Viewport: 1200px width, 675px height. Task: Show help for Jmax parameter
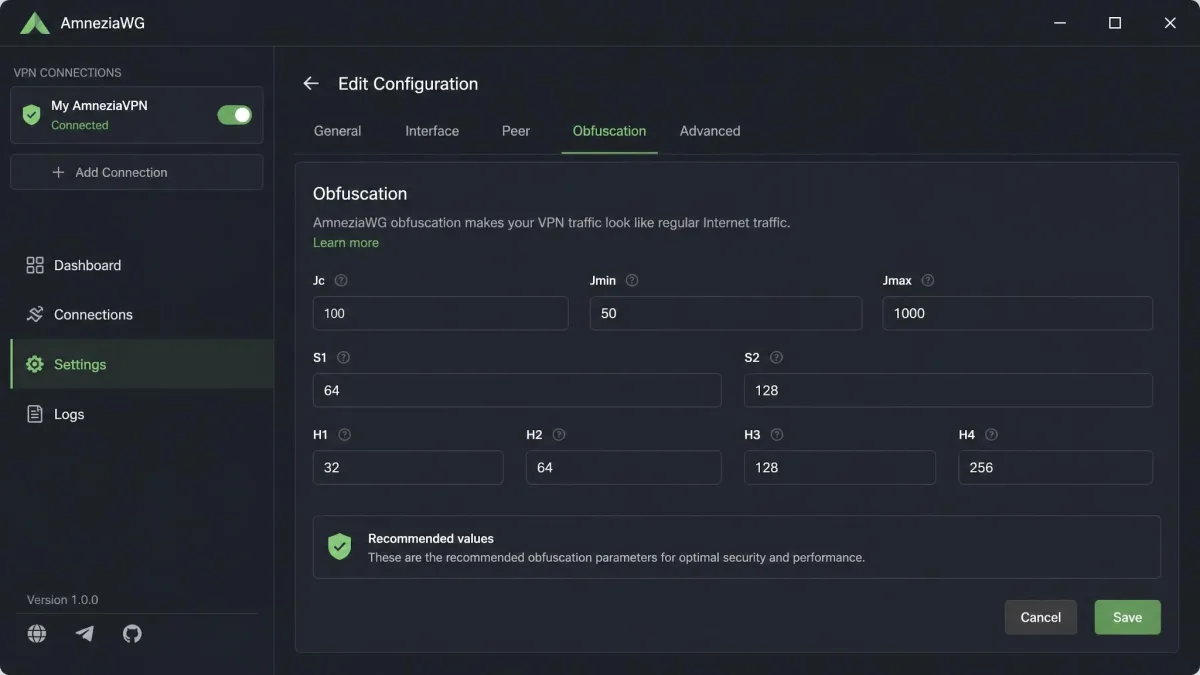coord(928,281)
